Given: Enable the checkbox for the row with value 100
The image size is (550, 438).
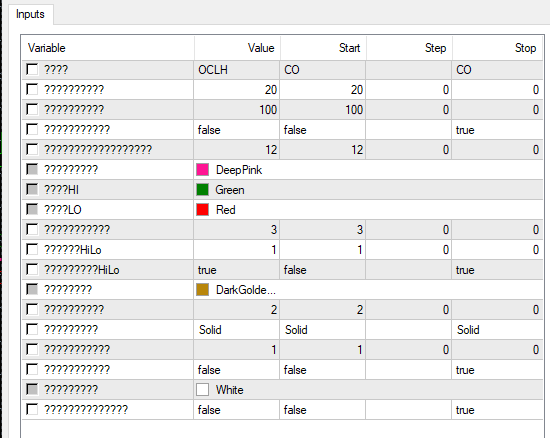Looking at the screenshot, I should 32,109.
